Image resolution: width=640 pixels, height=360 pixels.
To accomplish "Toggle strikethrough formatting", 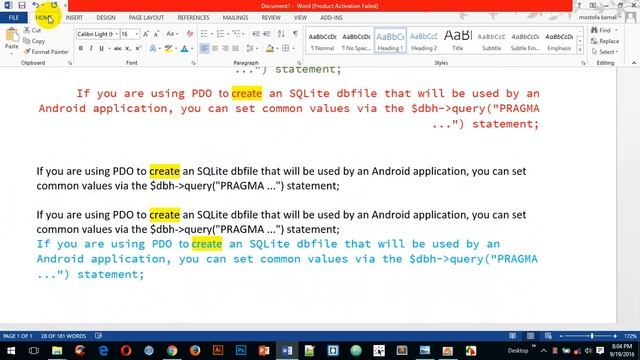I will 118,49.
